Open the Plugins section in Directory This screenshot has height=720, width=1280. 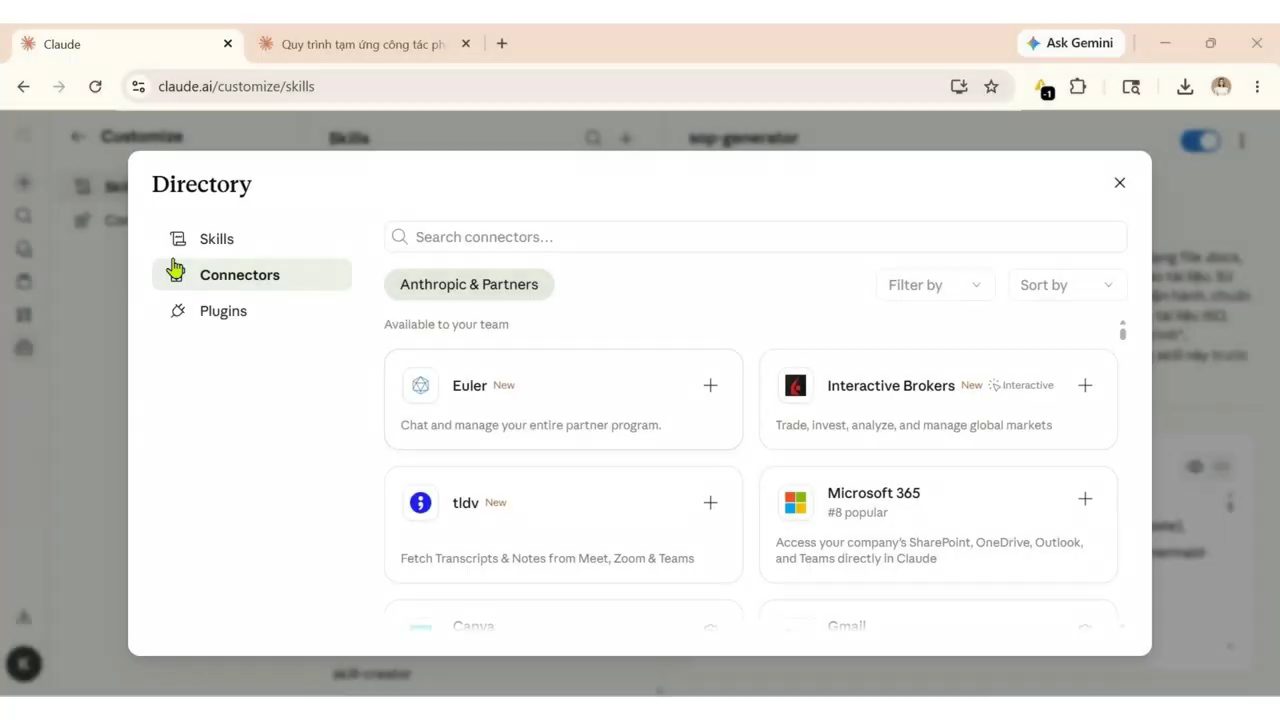251,311
